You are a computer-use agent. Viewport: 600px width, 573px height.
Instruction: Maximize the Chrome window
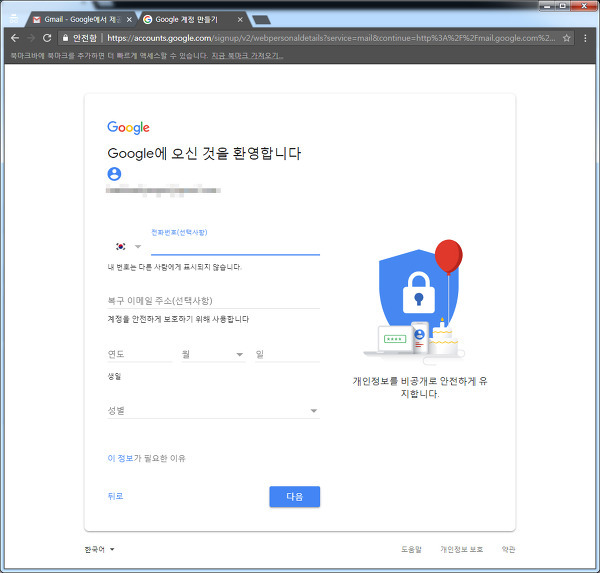pos(562,6)
